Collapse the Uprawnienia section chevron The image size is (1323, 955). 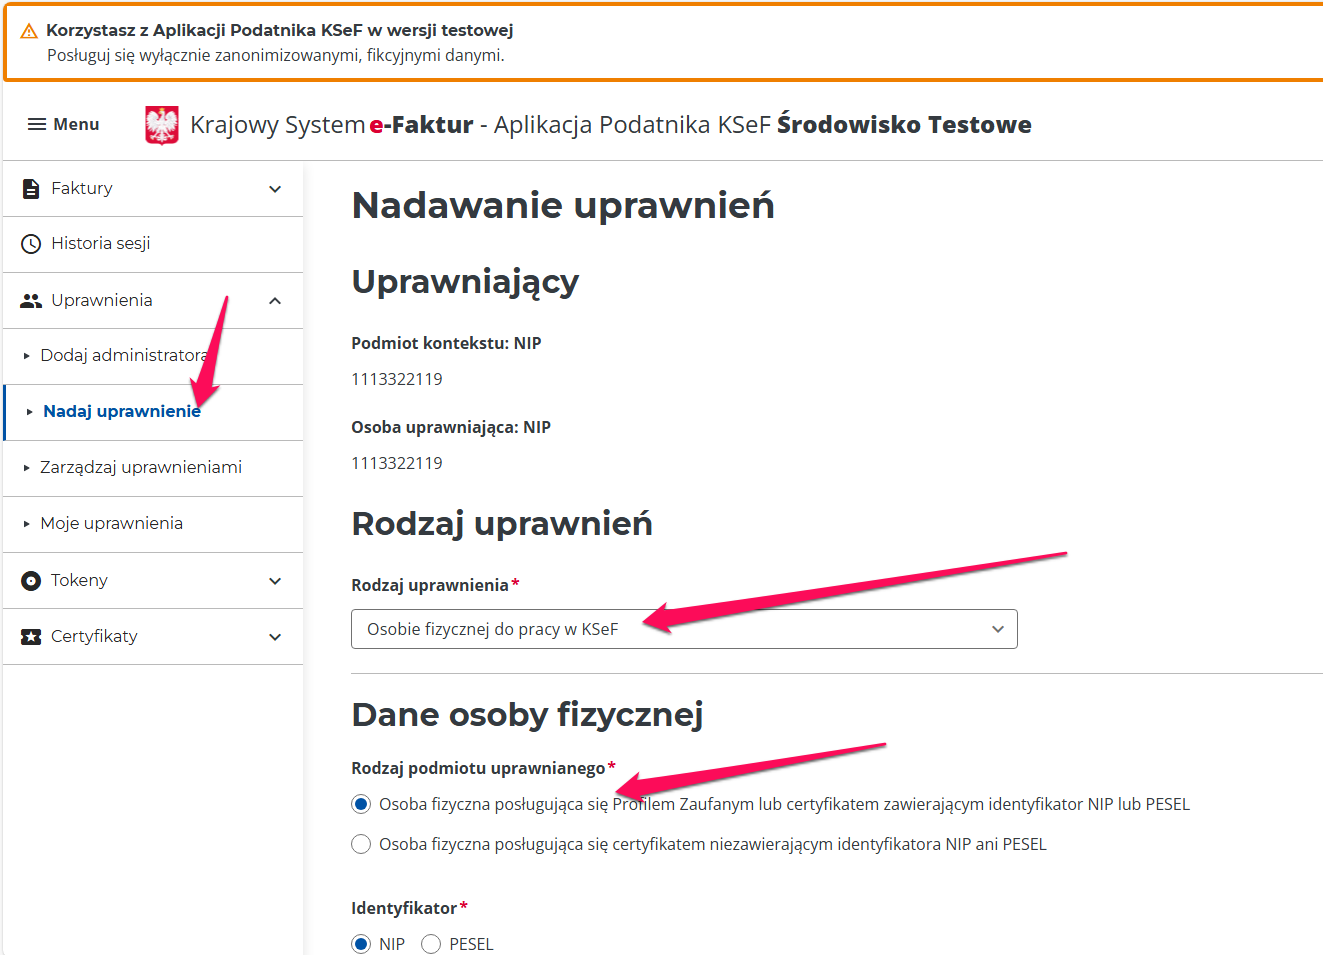(275, 301)
